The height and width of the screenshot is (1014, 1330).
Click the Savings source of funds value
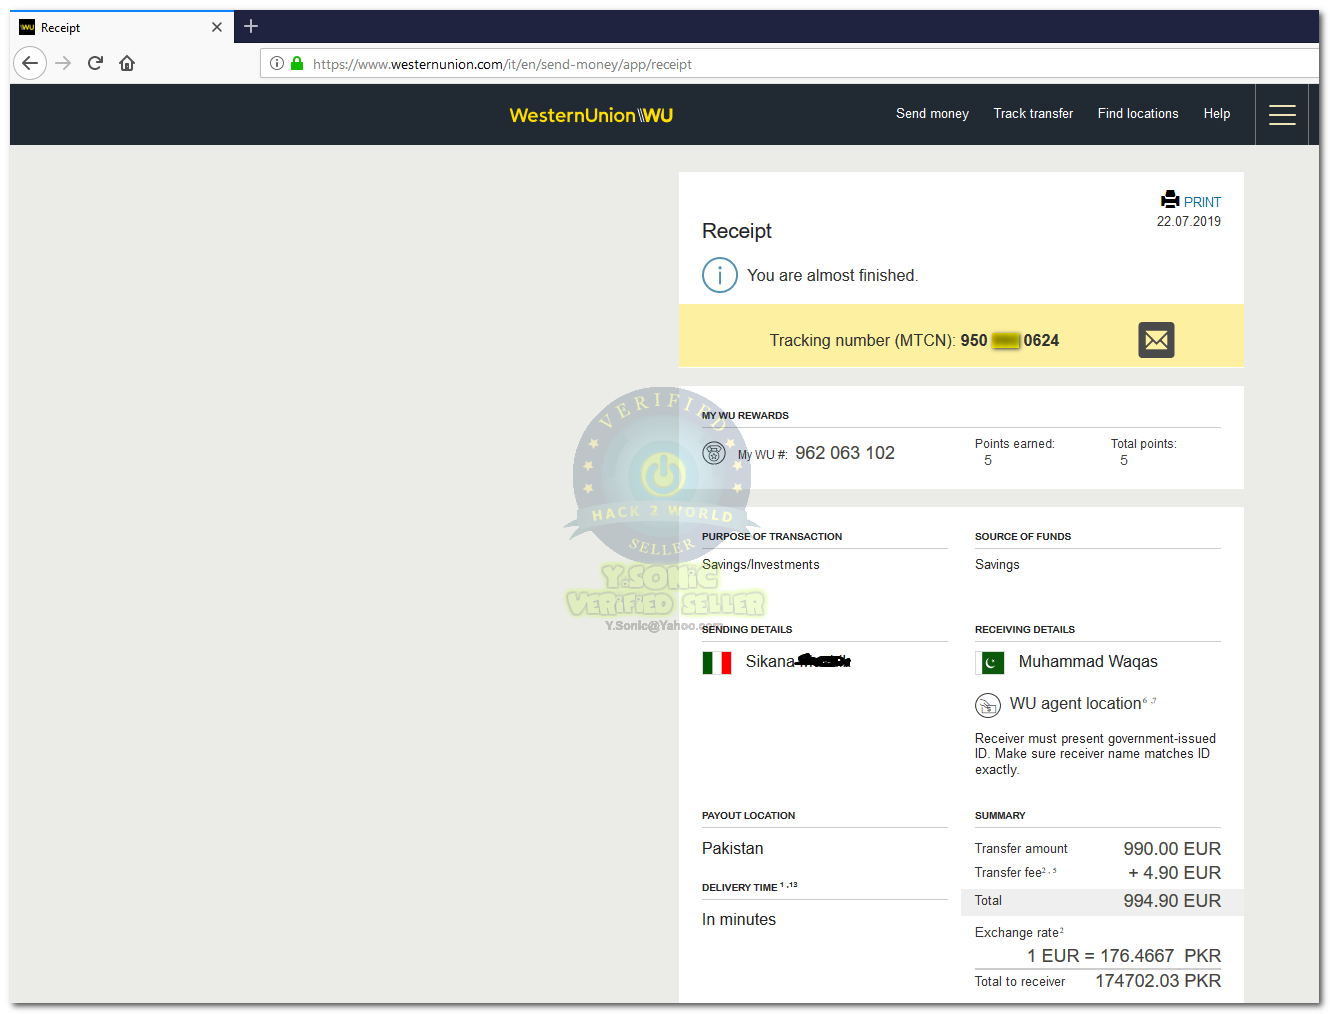[x=997, y=565]
